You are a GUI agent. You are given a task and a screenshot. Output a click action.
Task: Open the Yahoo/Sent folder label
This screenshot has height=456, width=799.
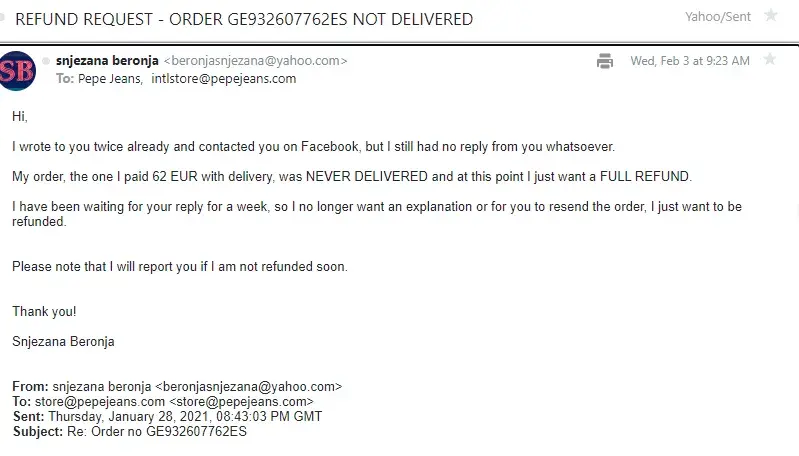coord(718,16)
